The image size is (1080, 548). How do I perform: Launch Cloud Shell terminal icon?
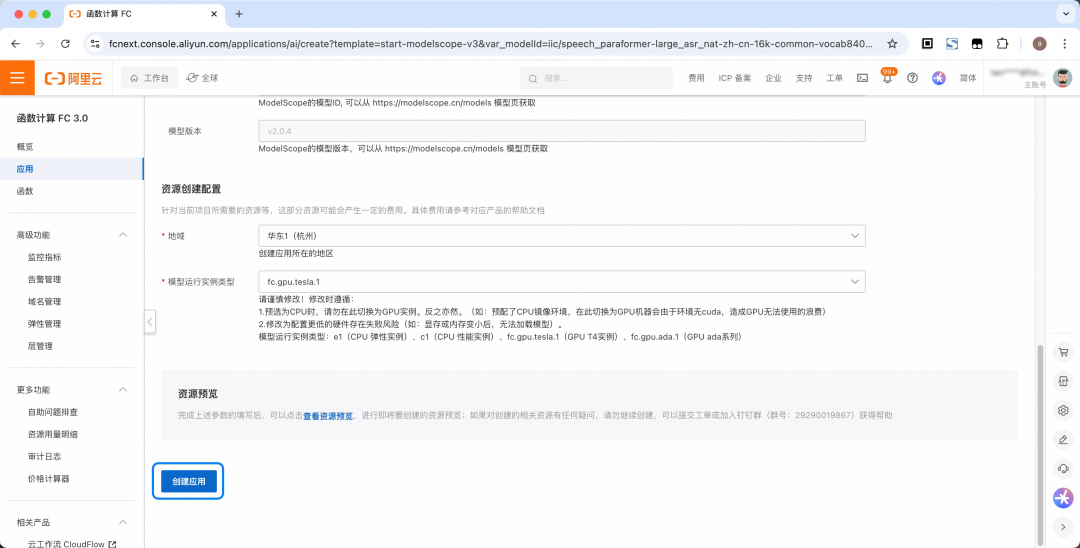(x=862, y=78)
